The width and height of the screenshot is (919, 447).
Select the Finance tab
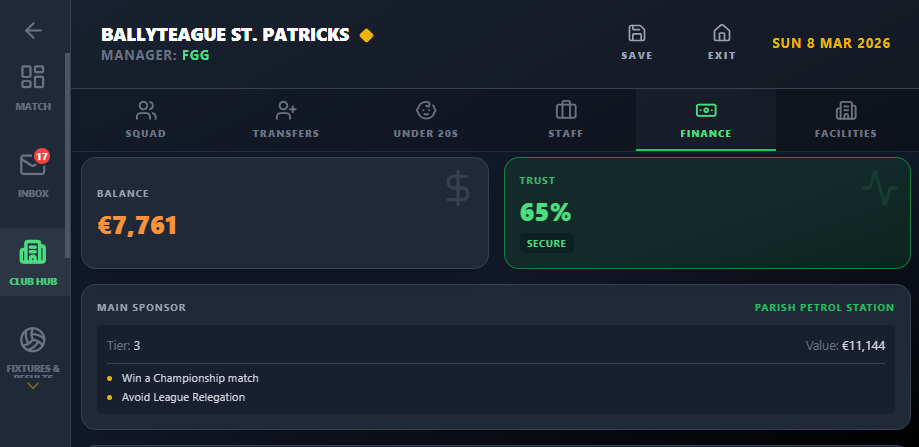coord(706,119)
